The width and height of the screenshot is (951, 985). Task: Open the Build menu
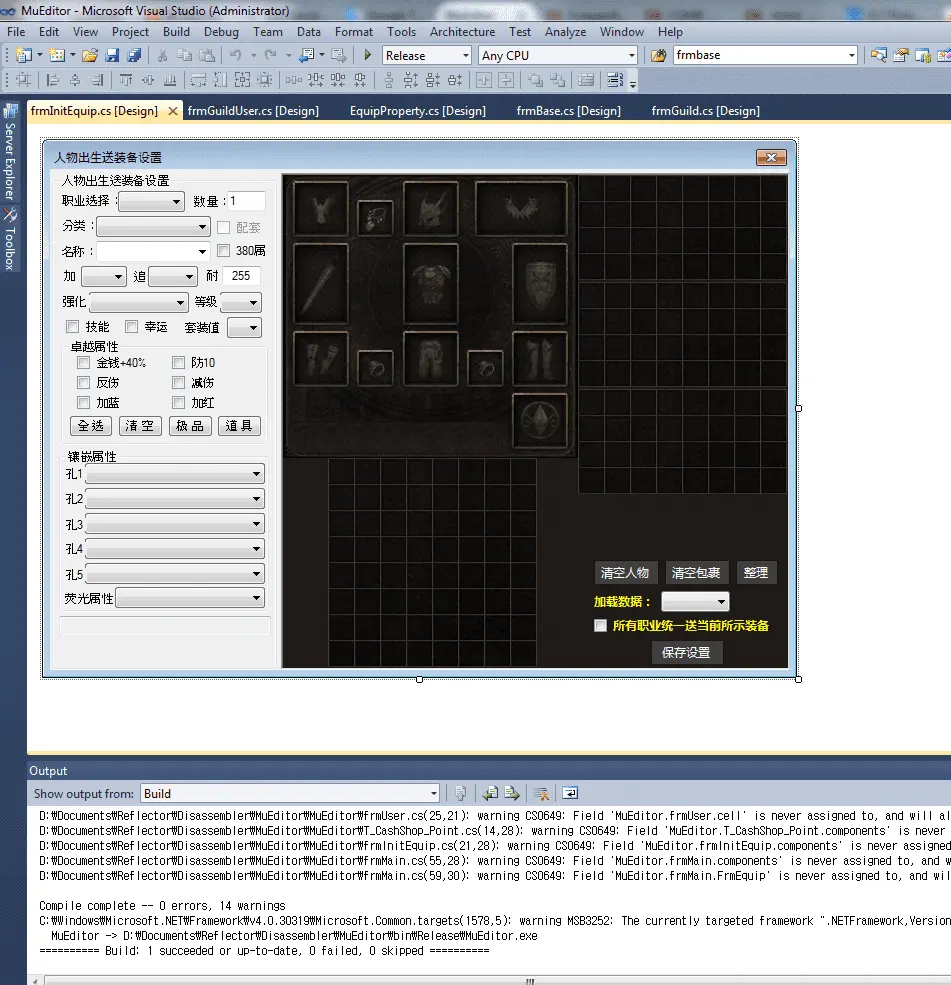[177, 31]
